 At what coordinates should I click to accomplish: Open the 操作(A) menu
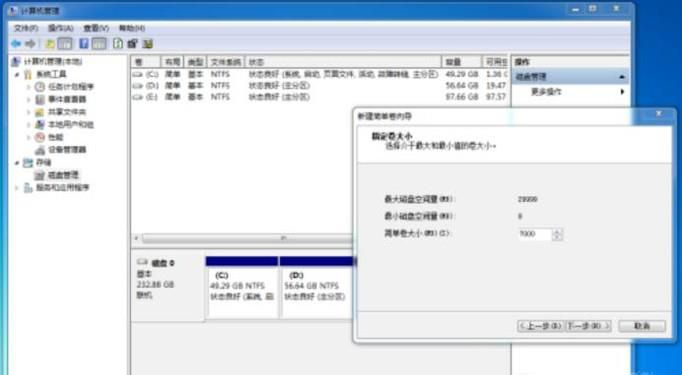[x=60, y=28]
